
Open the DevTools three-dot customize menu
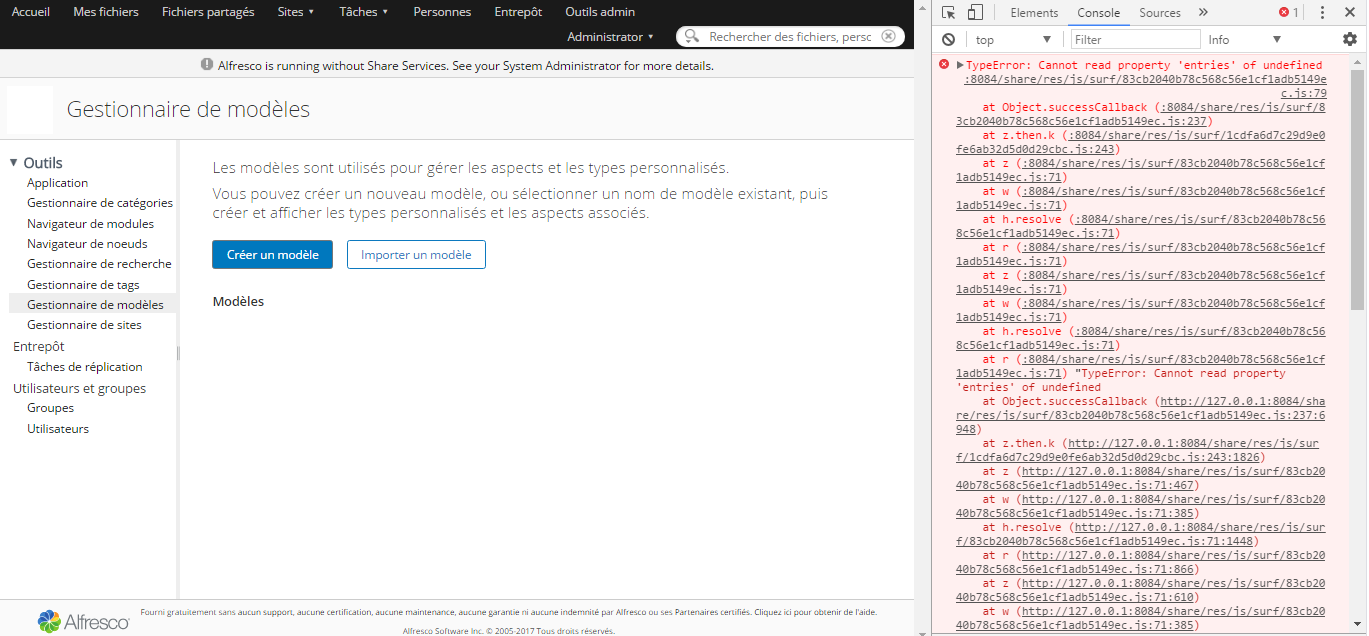(1323, 12)
